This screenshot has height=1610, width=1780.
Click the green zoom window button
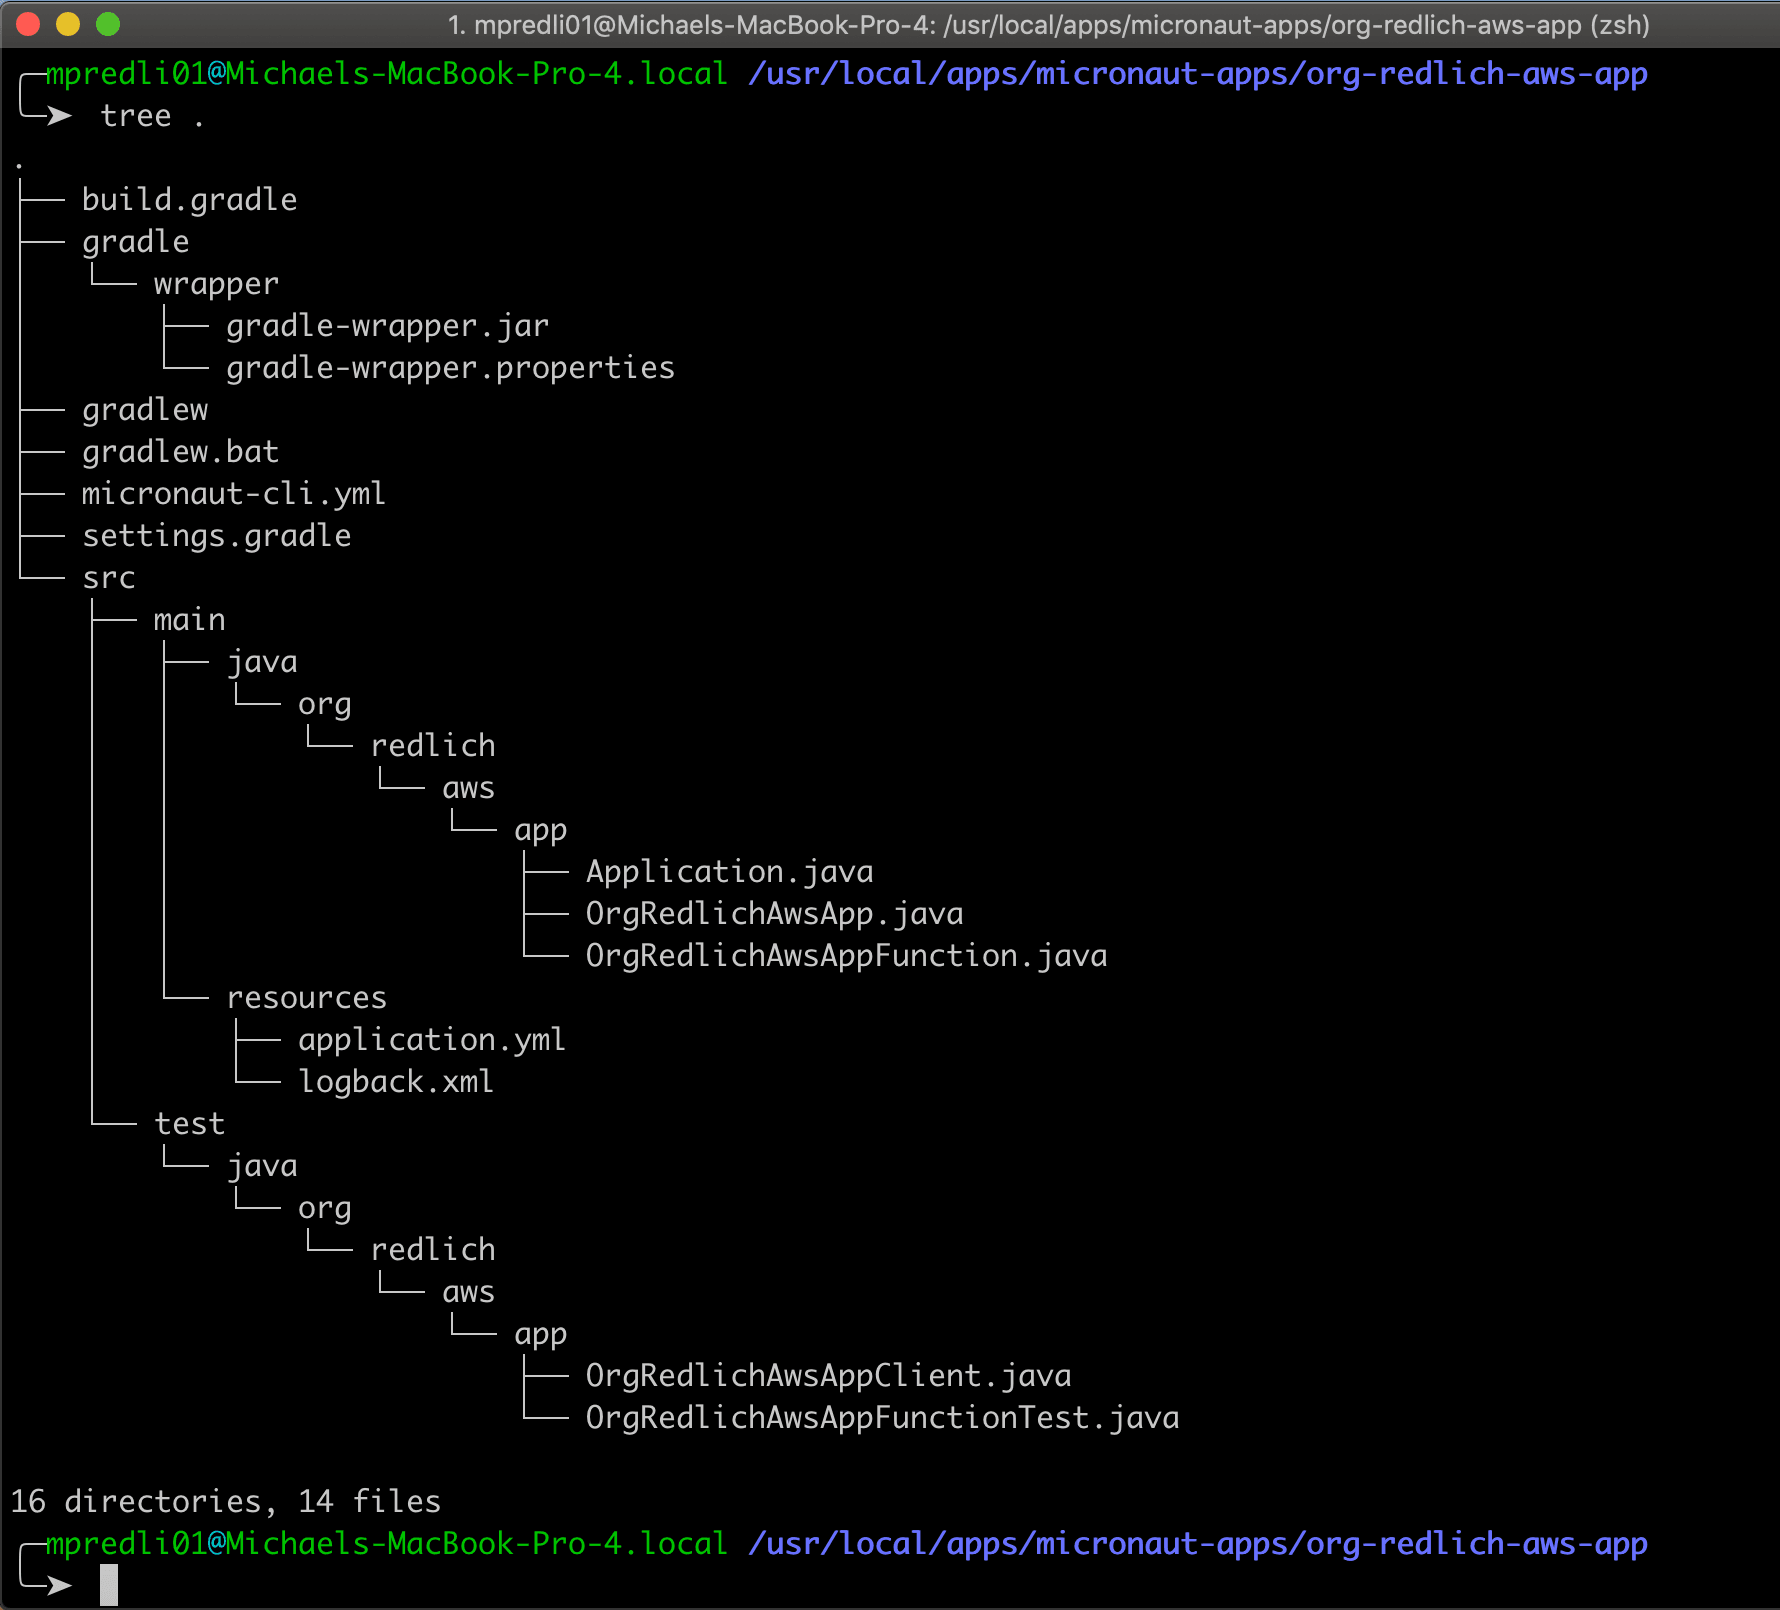108,24
